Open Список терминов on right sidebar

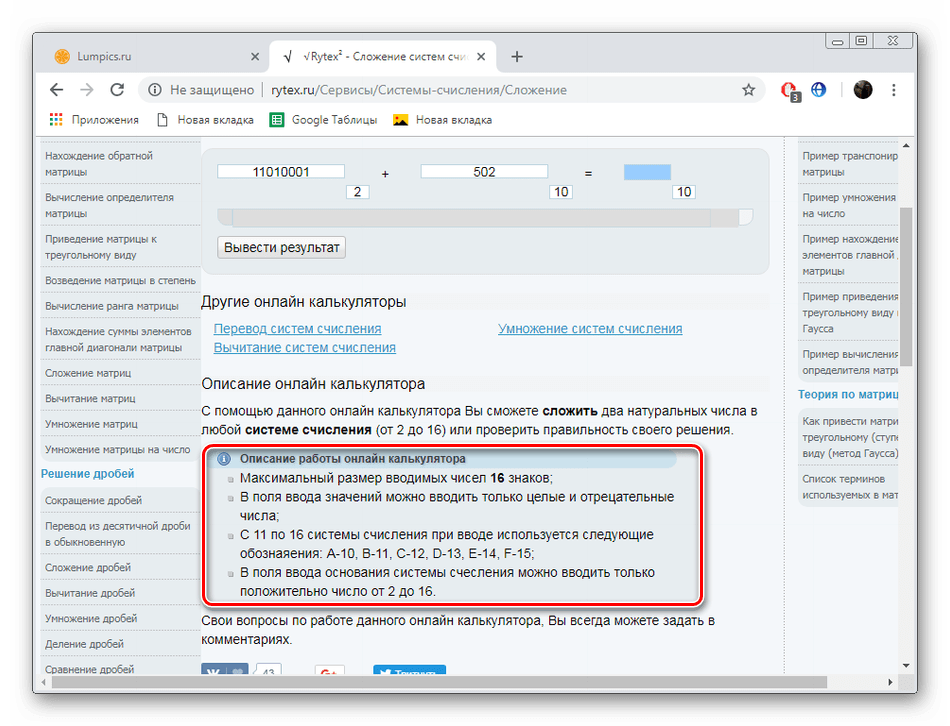[x=848, y=487]
